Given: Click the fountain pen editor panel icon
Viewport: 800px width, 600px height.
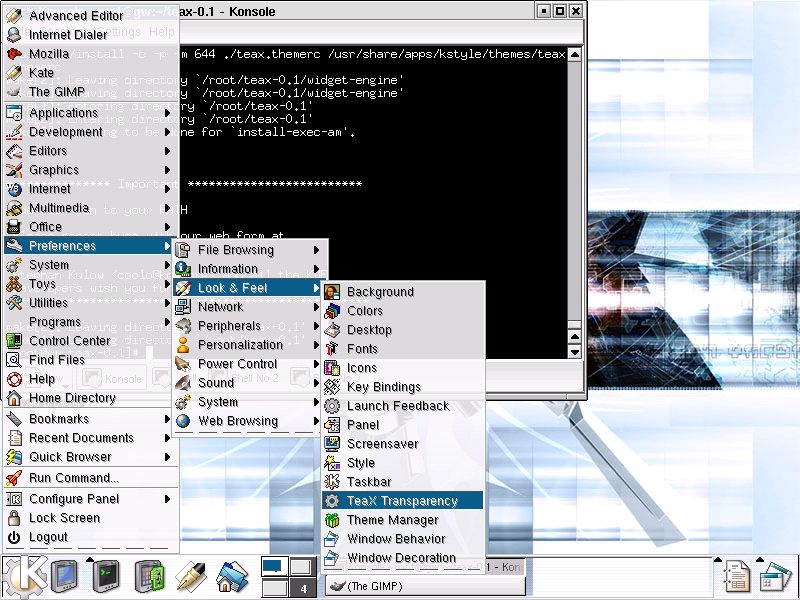Looking at the screenshot, I should click(x=190, y=577).
